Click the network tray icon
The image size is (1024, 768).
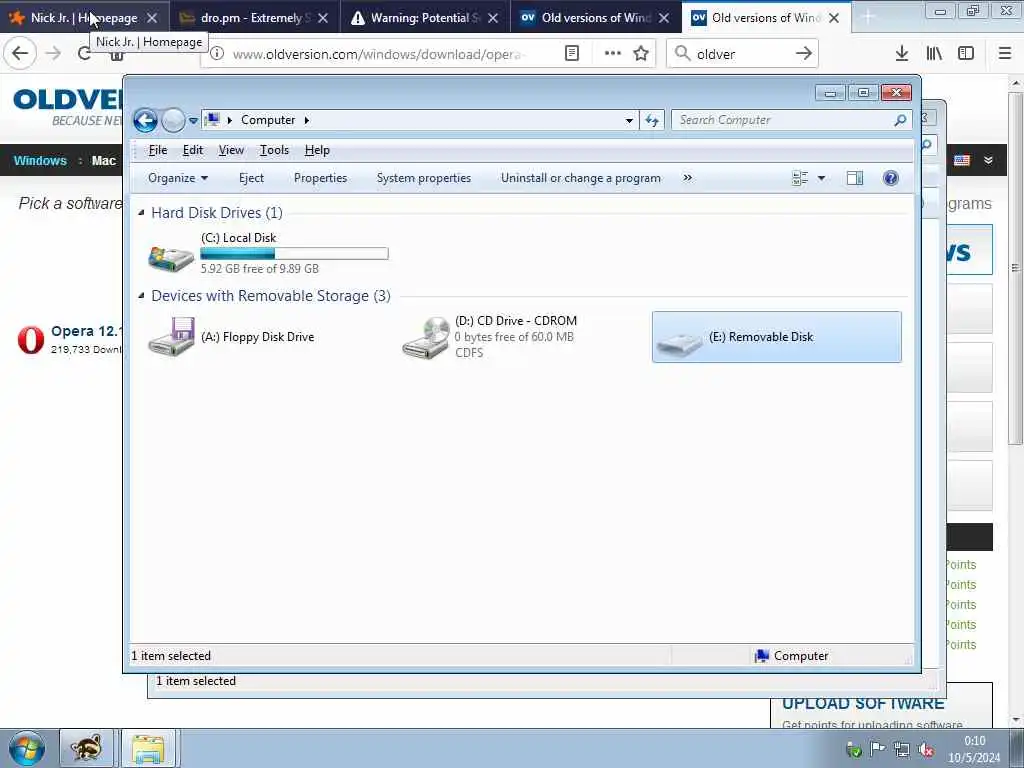coord(902,750)
